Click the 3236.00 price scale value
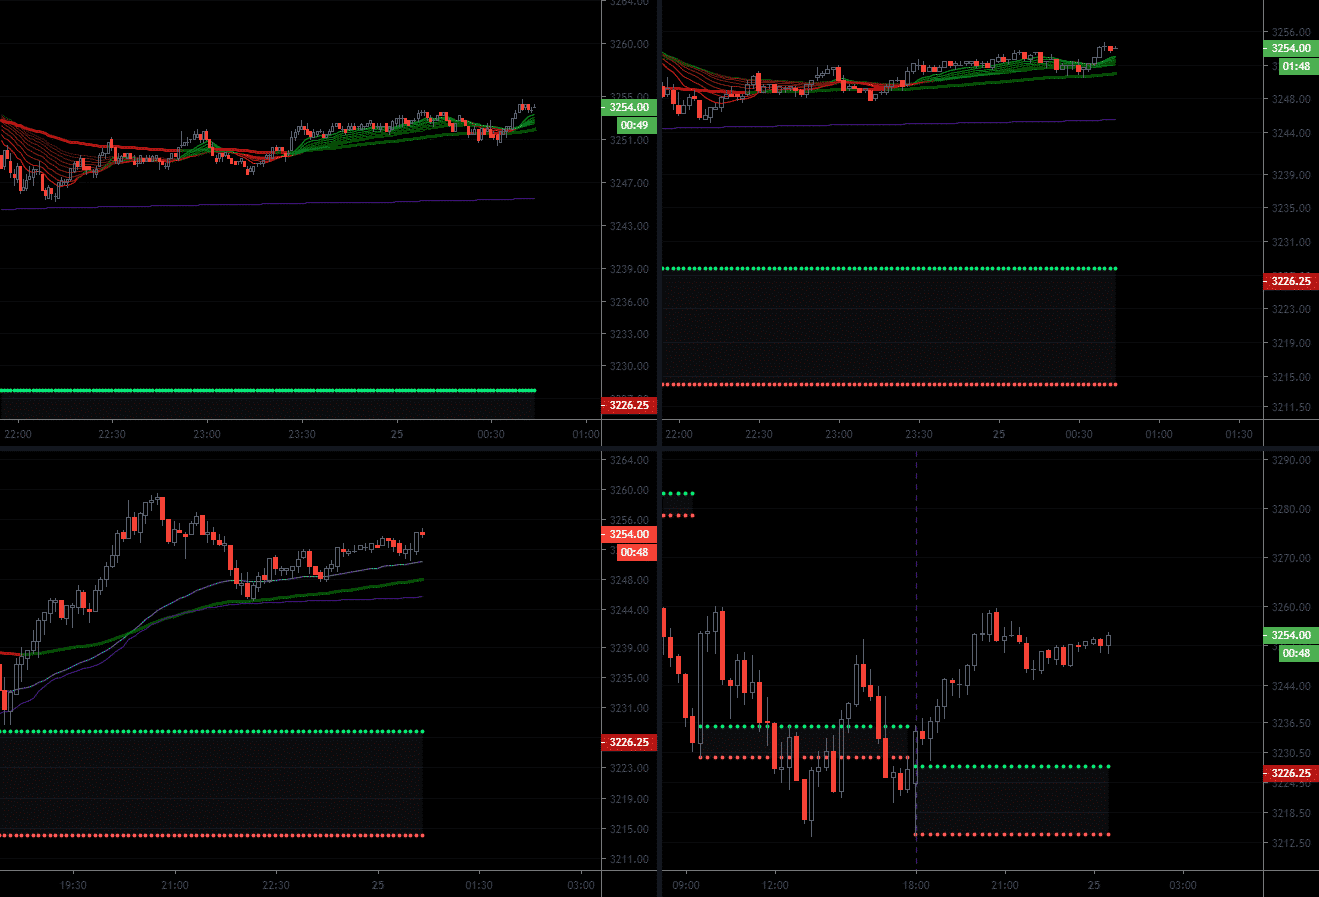1319x897 pixels. click(x=629, y=302)
